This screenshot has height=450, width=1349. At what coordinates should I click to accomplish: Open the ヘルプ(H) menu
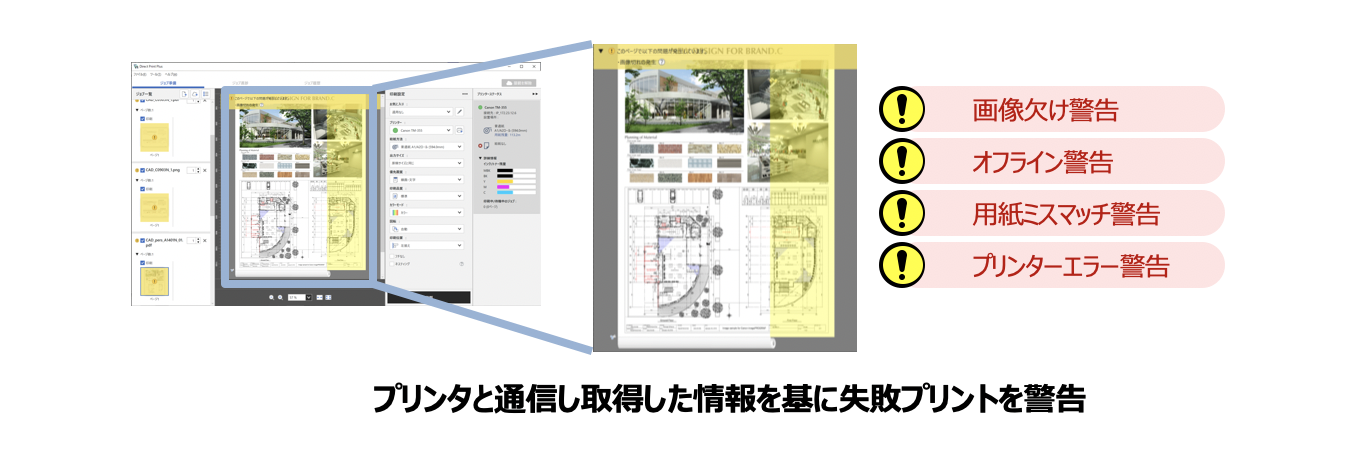(171, 72)
